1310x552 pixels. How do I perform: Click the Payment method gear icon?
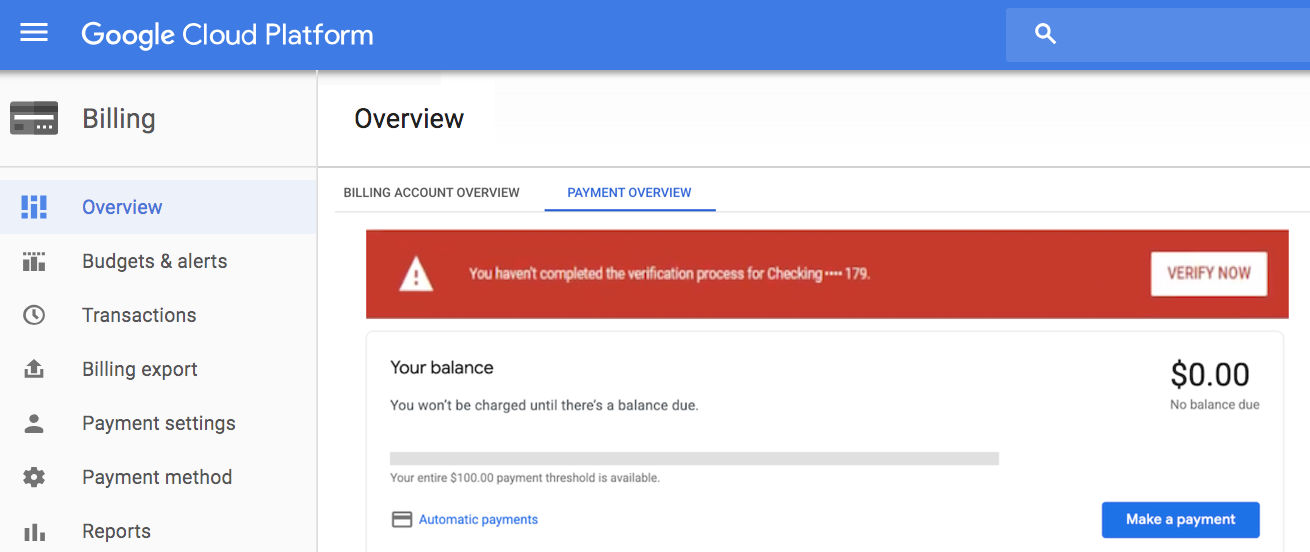(34, 477)
